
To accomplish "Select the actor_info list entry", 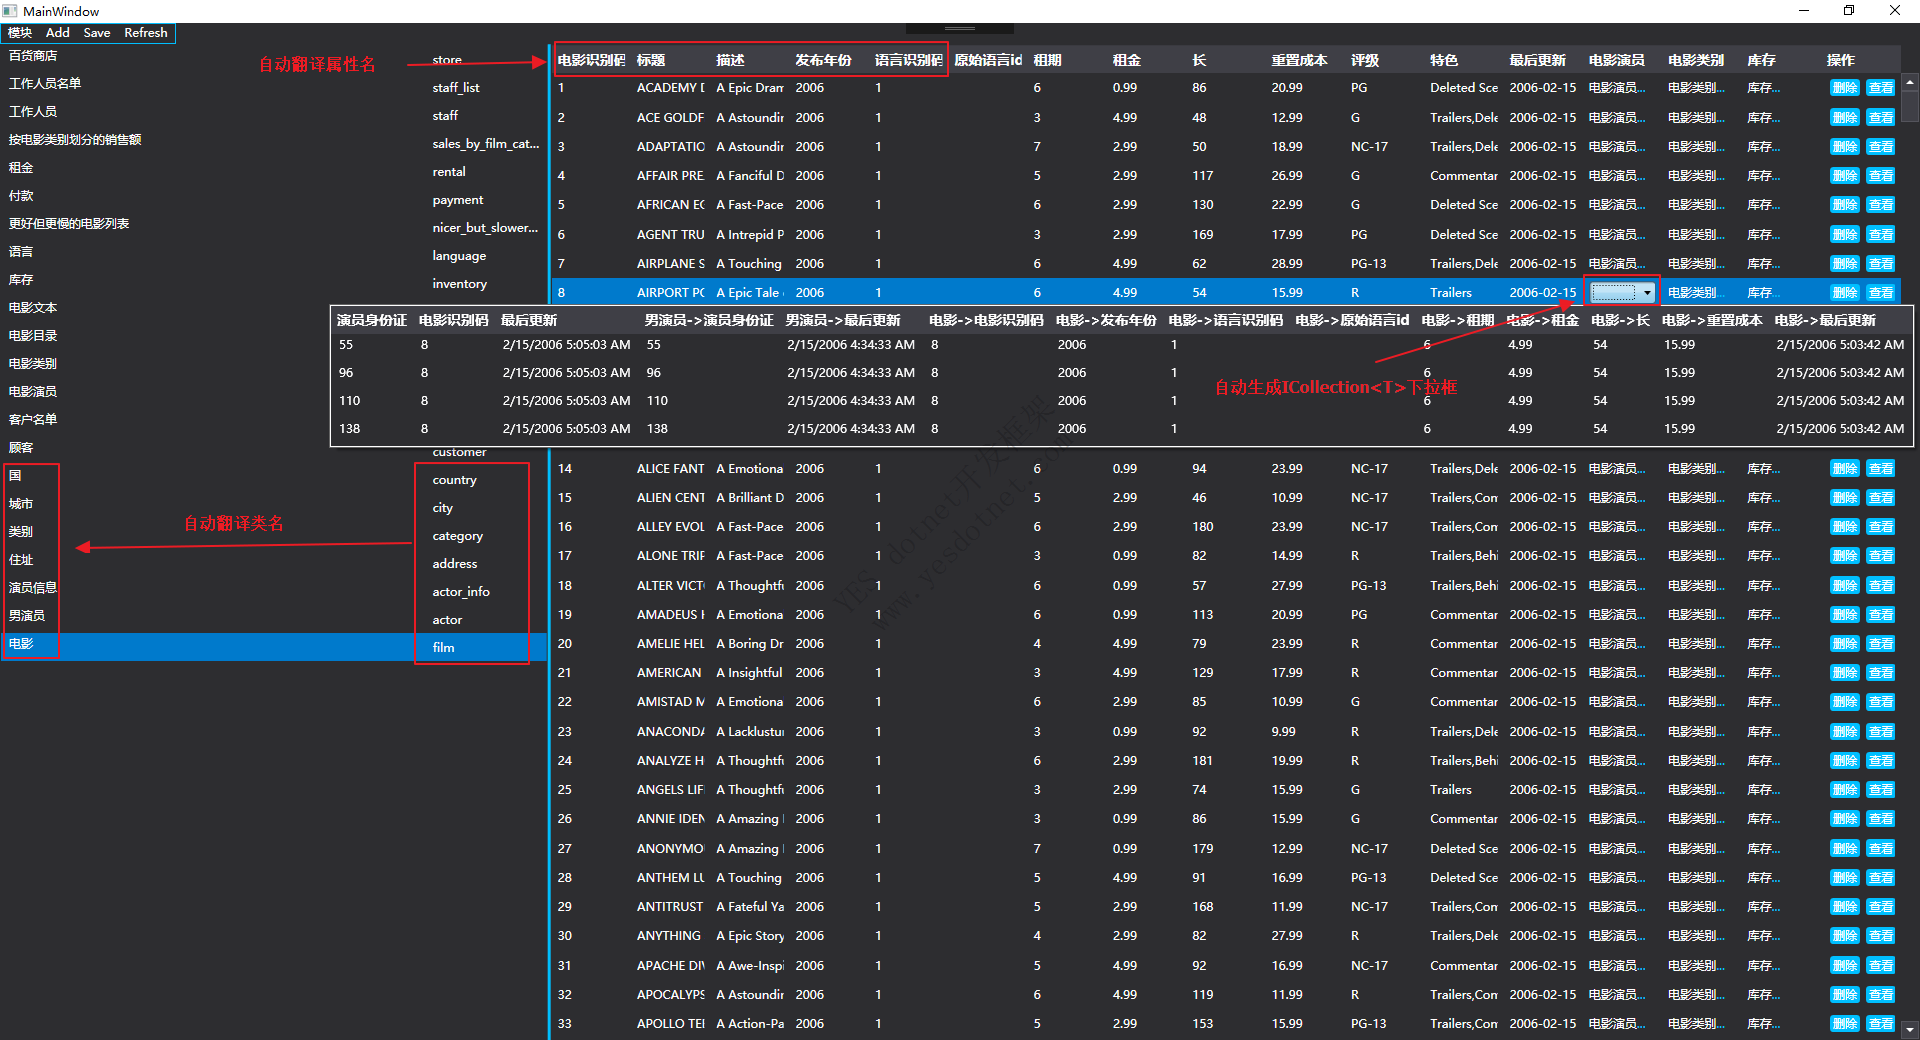I will pos(461,592).
